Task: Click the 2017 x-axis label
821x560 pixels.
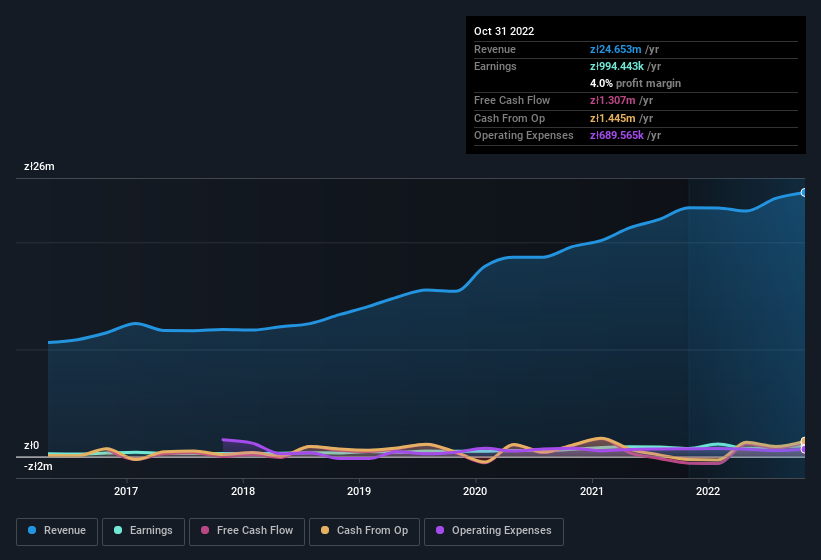Action: (x=126, y=491)
